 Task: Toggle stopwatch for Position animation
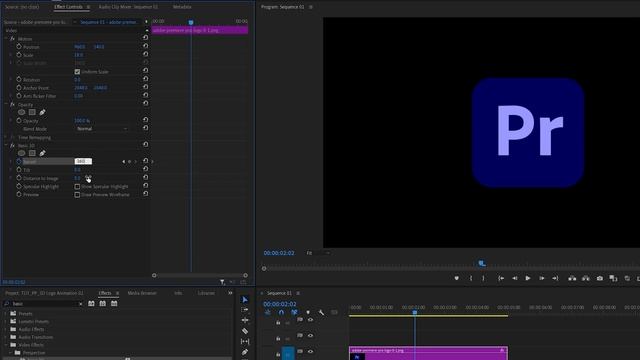[19, 47]
